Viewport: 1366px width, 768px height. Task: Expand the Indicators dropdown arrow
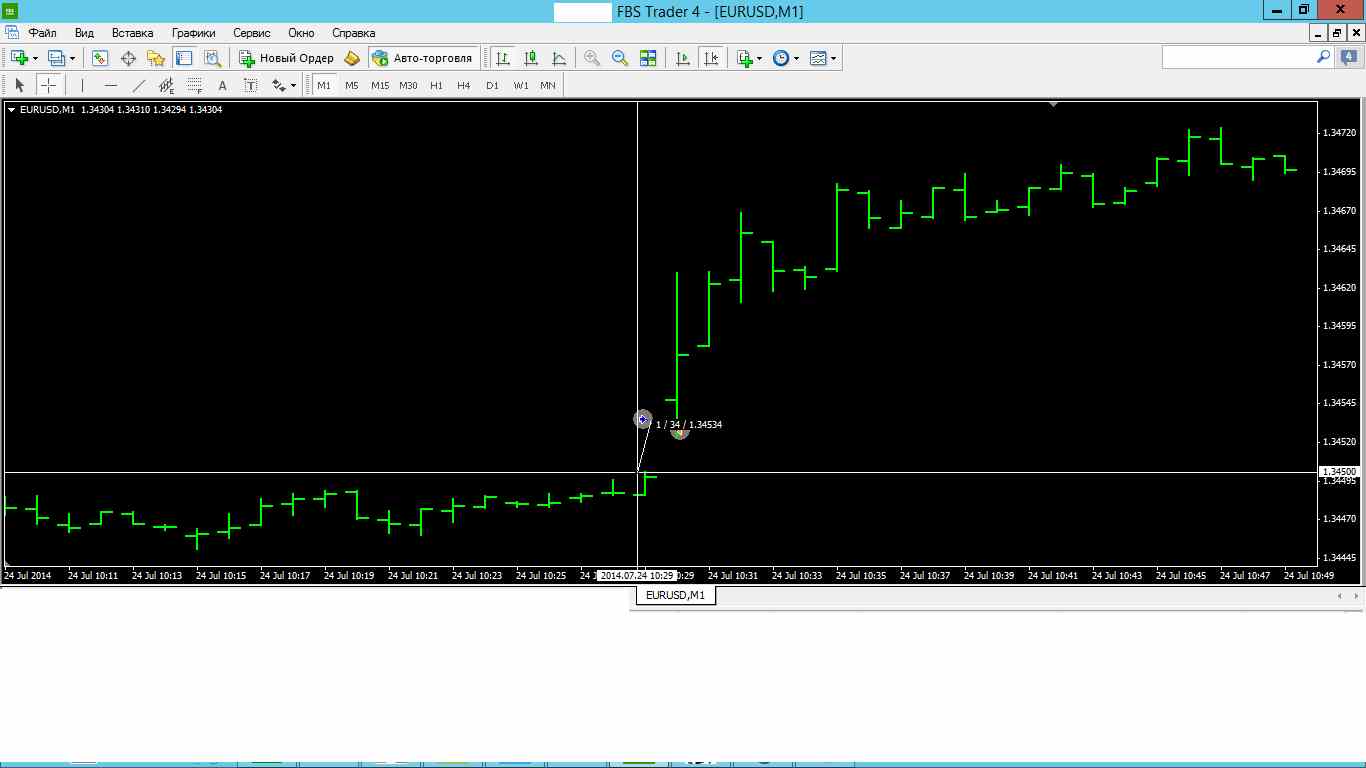[x=760, y=59]
